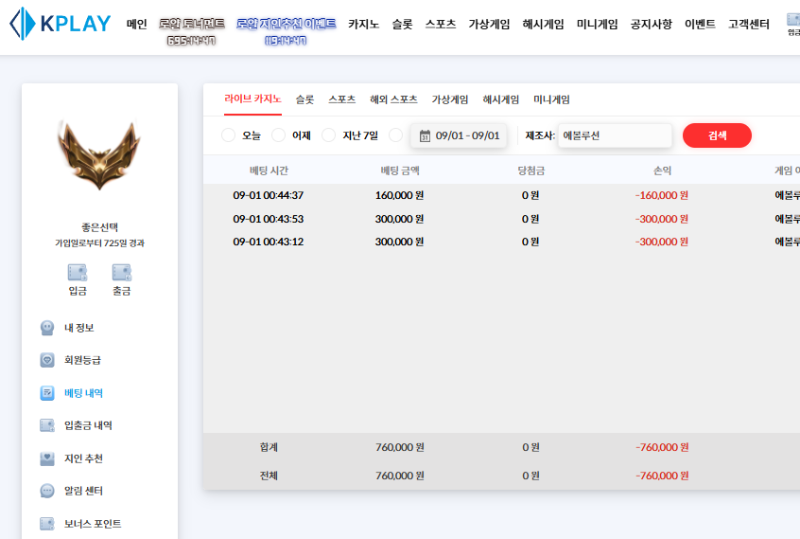Click the red 검색 search button

[717, 135]
